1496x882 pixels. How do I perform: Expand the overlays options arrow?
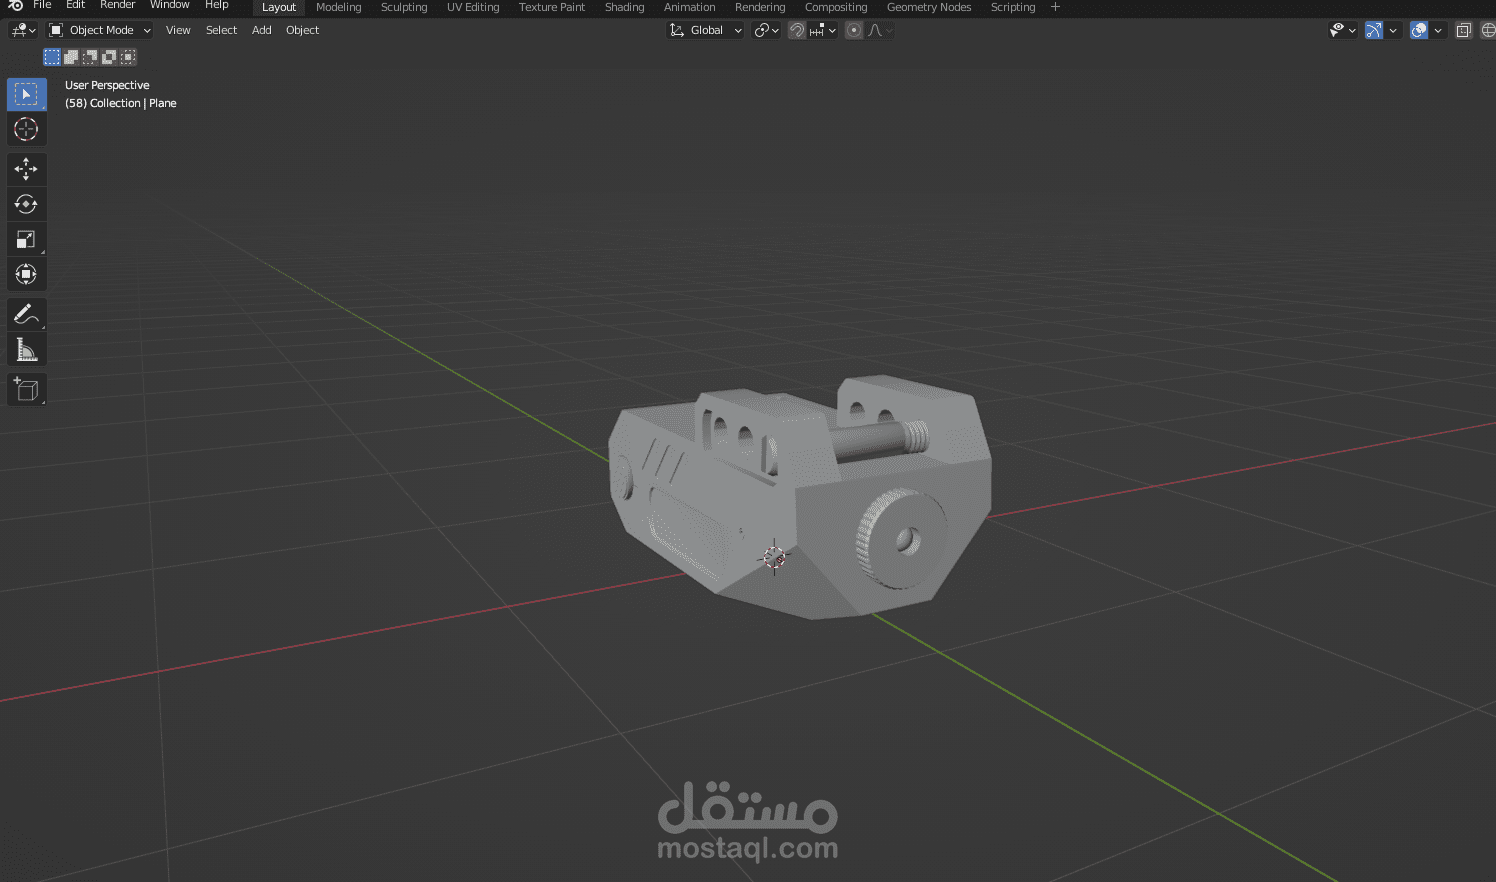[x=1438, y=30]
